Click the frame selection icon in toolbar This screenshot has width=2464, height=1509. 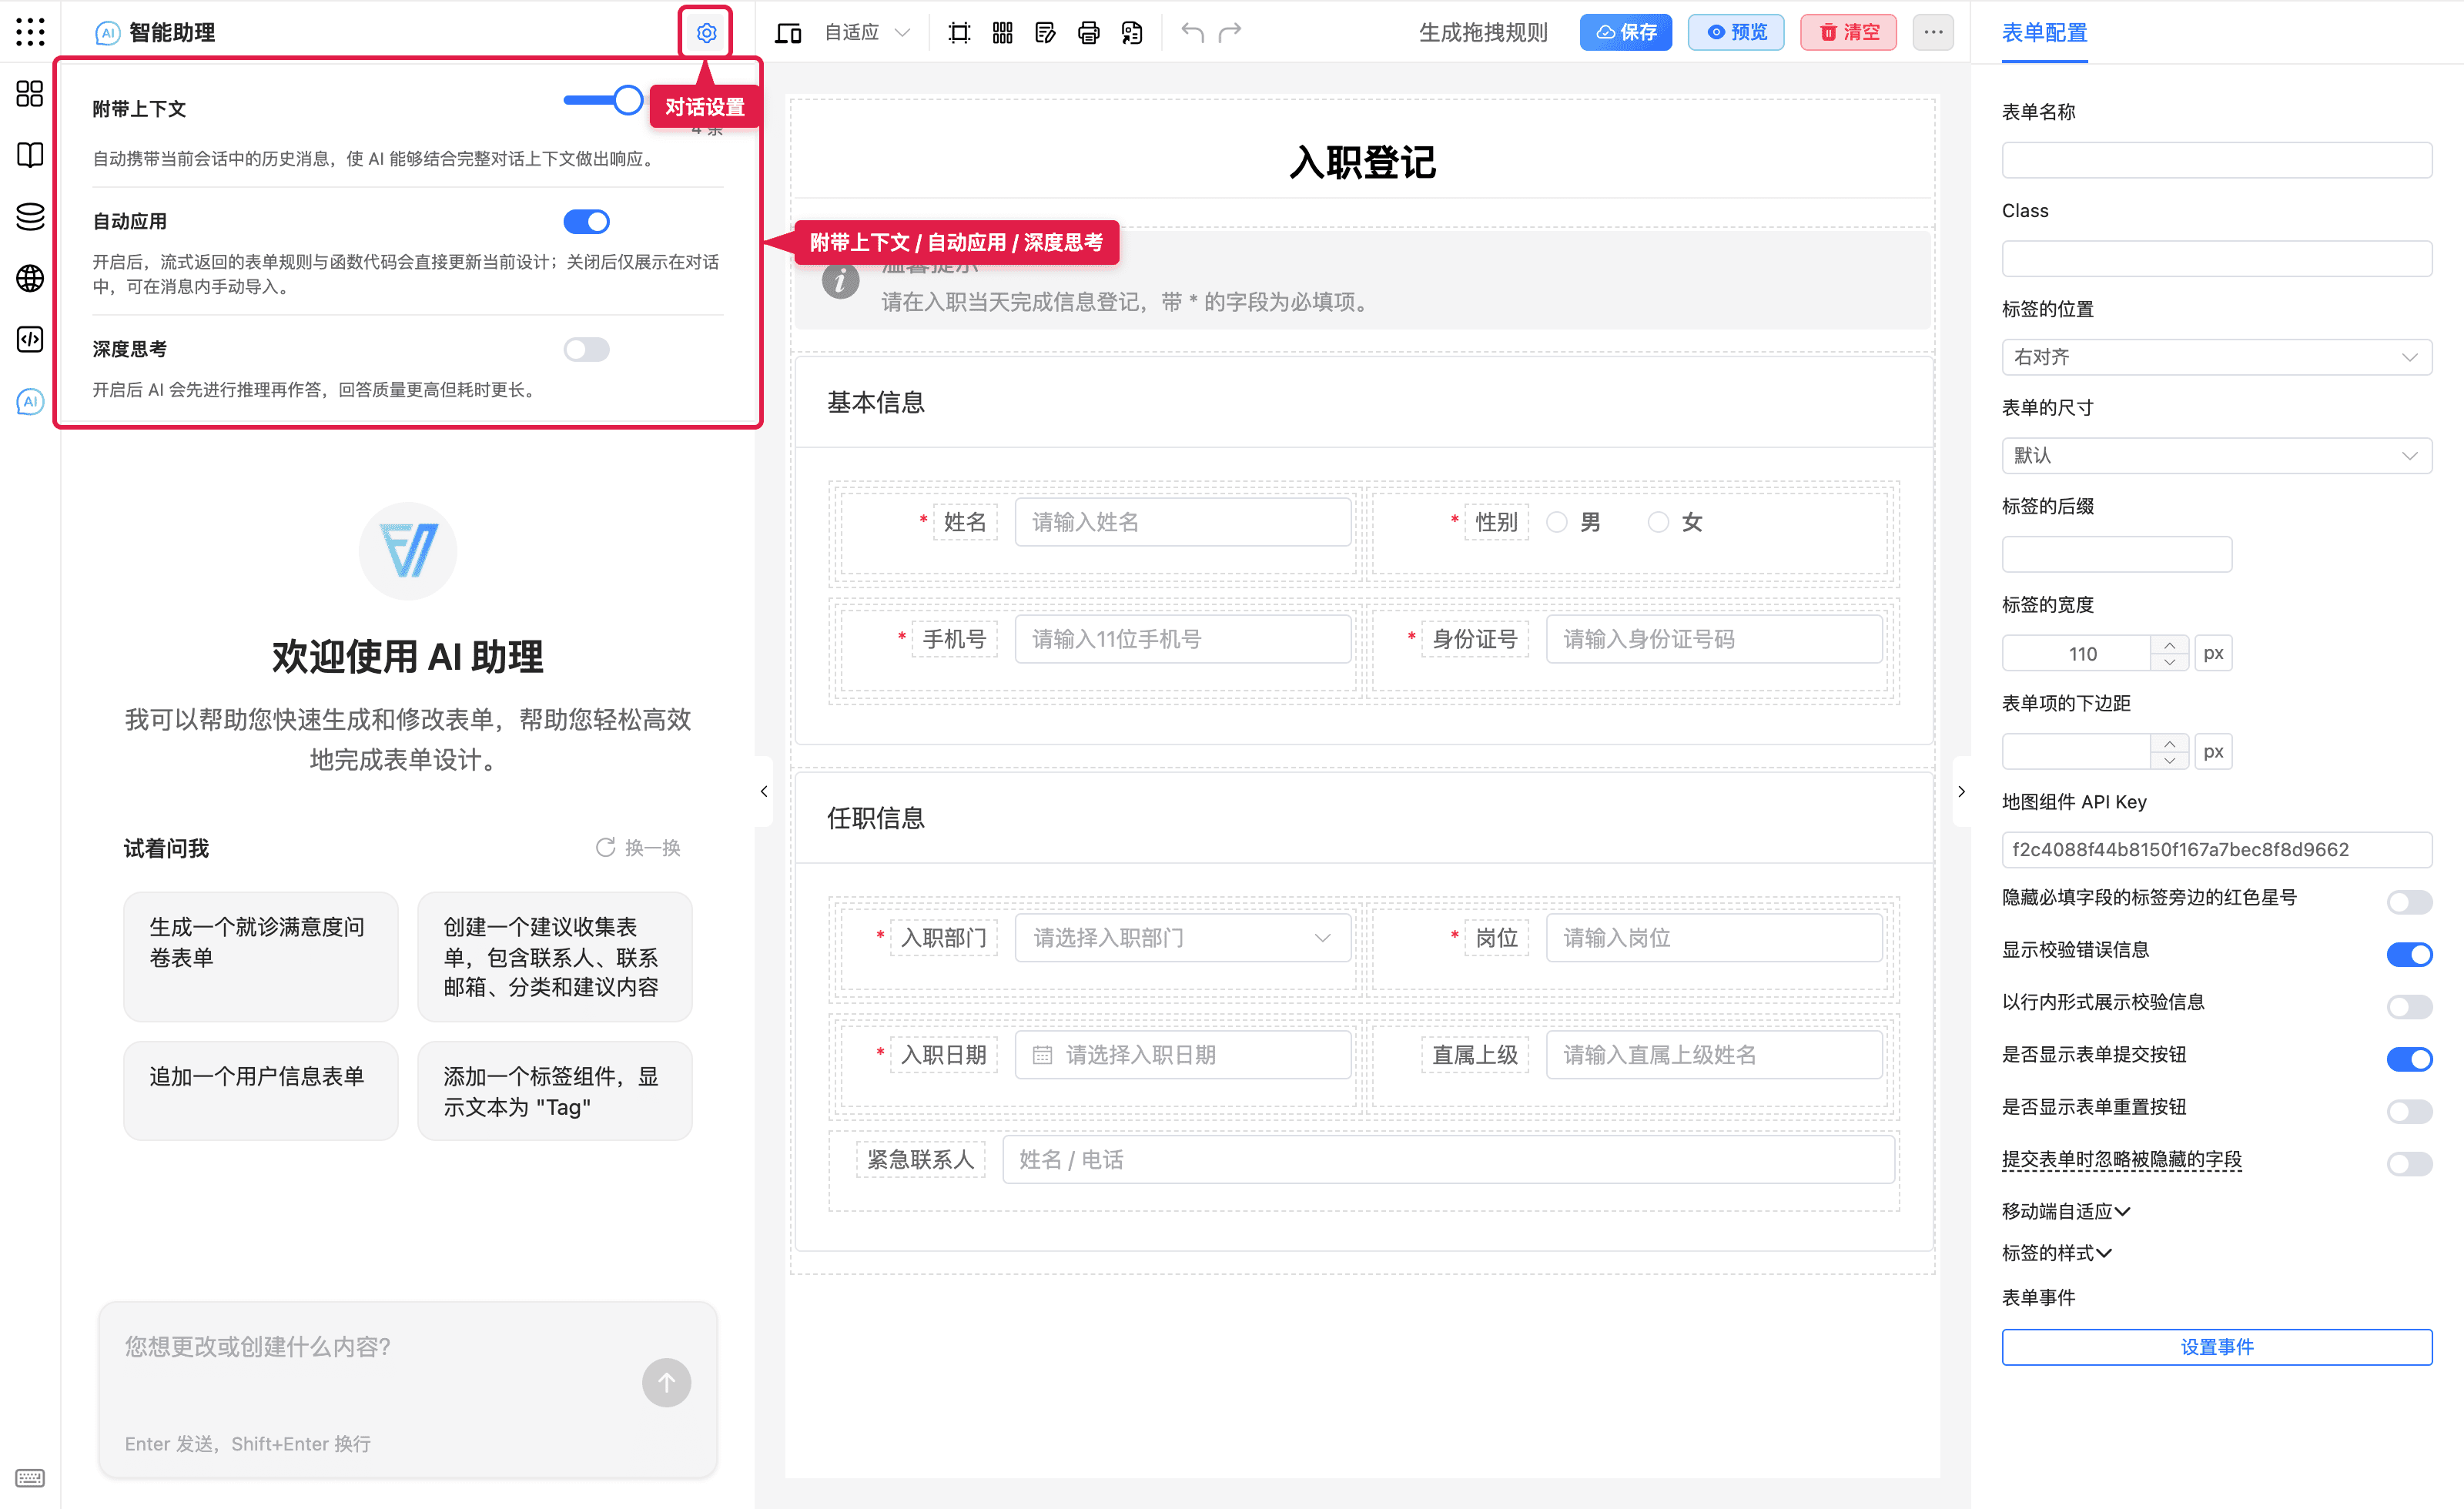click(959, 33)
